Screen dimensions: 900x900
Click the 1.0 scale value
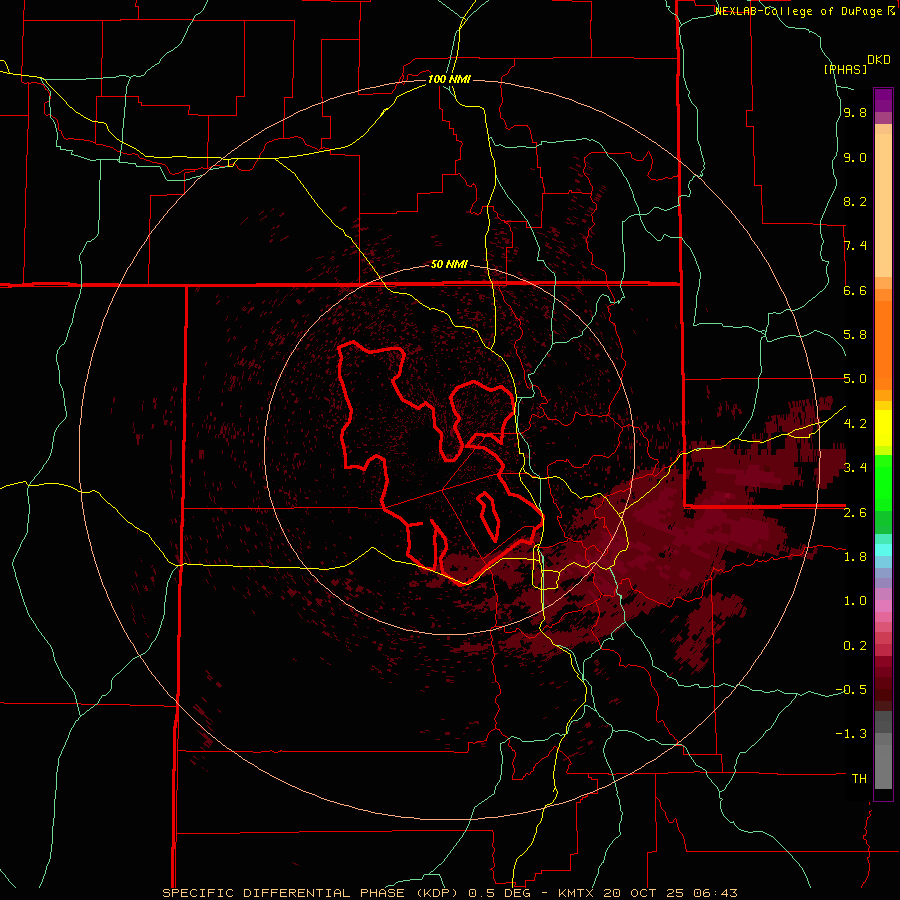point(855,601)
